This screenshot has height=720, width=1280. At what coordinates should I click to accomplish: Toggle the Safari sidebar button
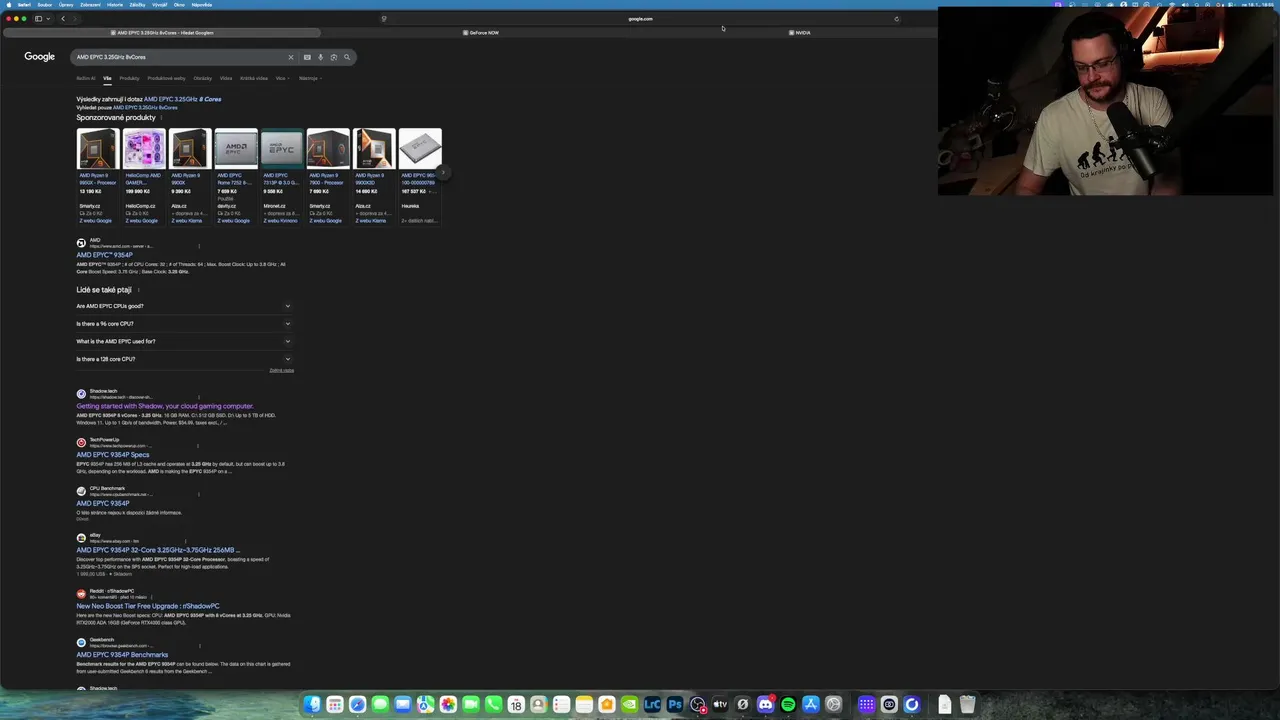click(x=39, y=18)
